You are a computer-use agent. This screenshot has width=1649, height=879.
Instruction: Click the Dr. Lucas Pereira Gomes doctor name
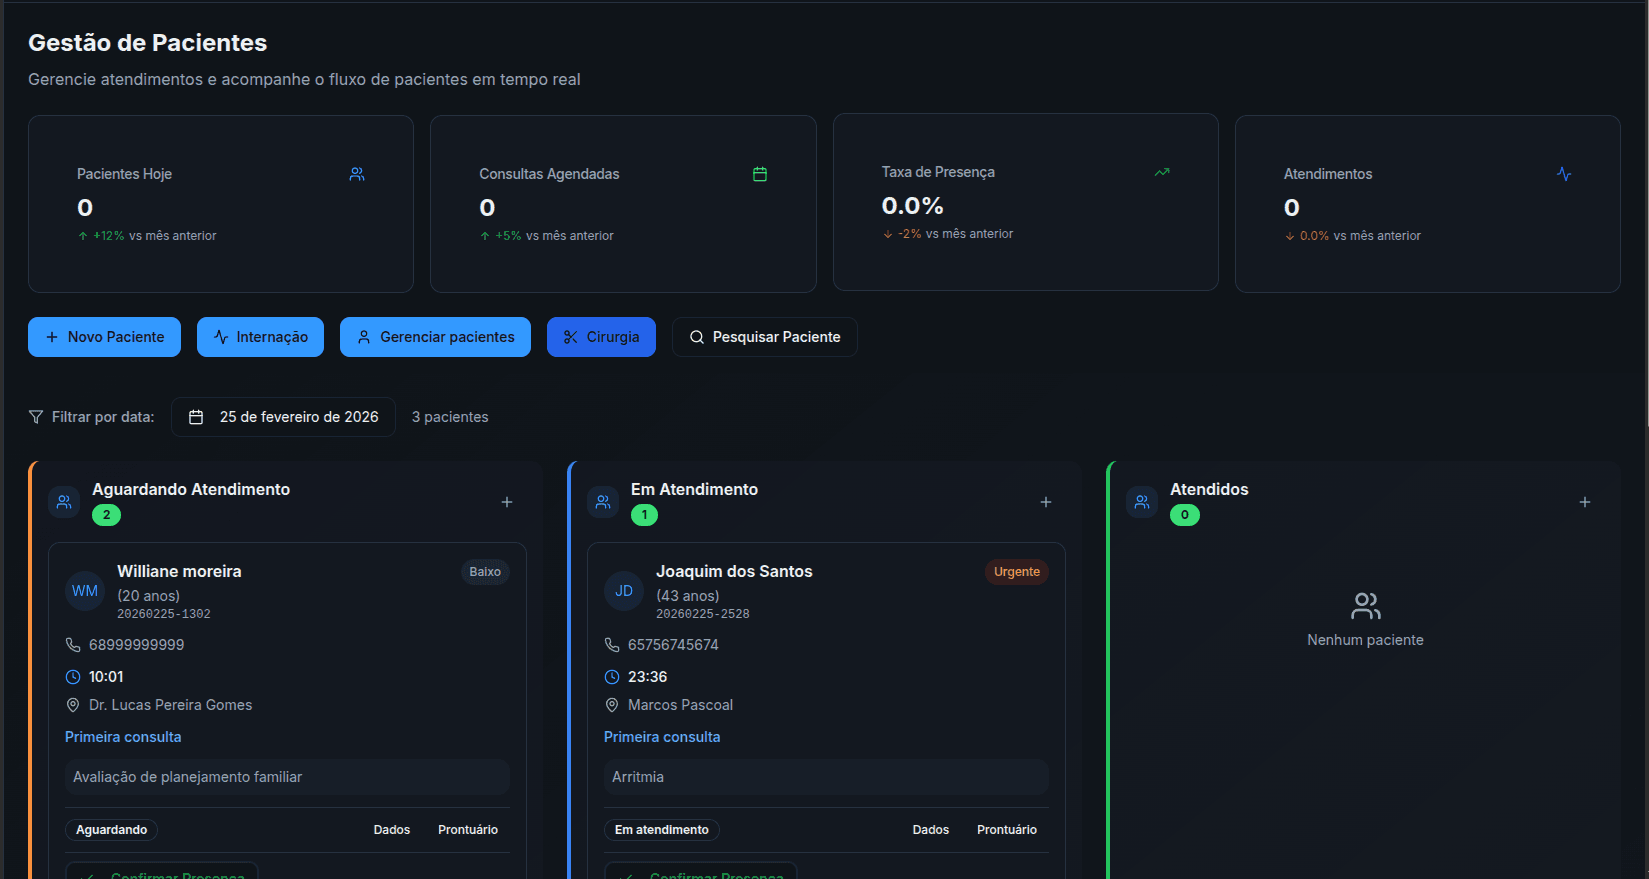(170, 705)
